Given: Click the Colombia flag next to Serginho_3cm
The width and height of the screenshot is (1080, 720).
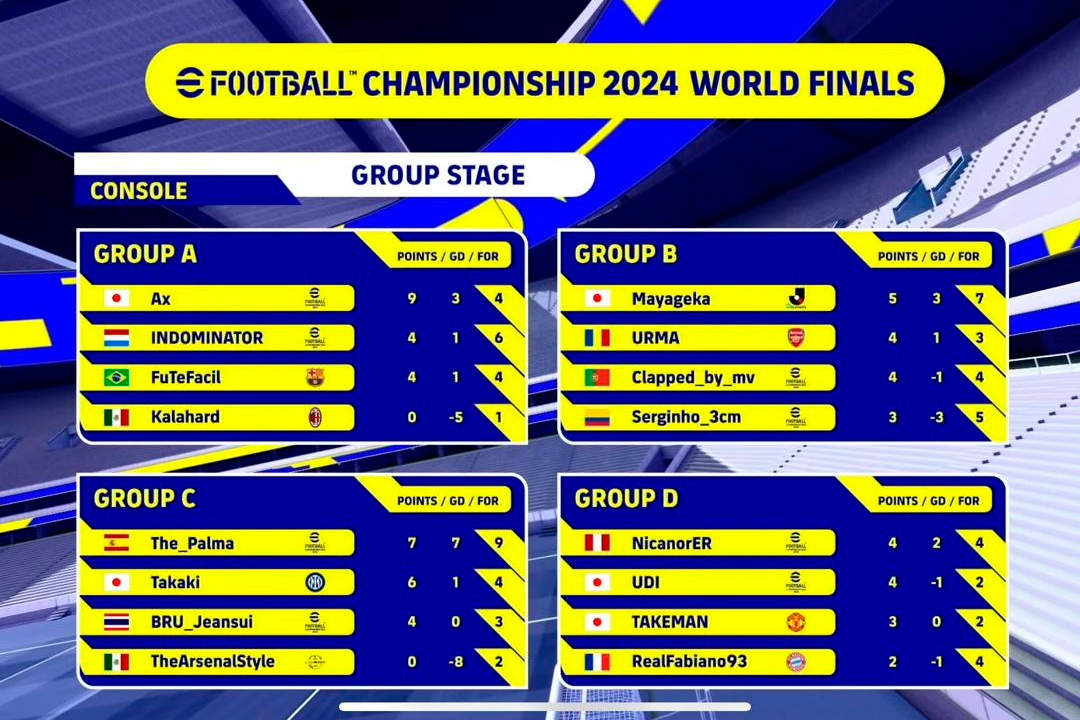Looking at the screenshot, I should click(x=597, y=417).
